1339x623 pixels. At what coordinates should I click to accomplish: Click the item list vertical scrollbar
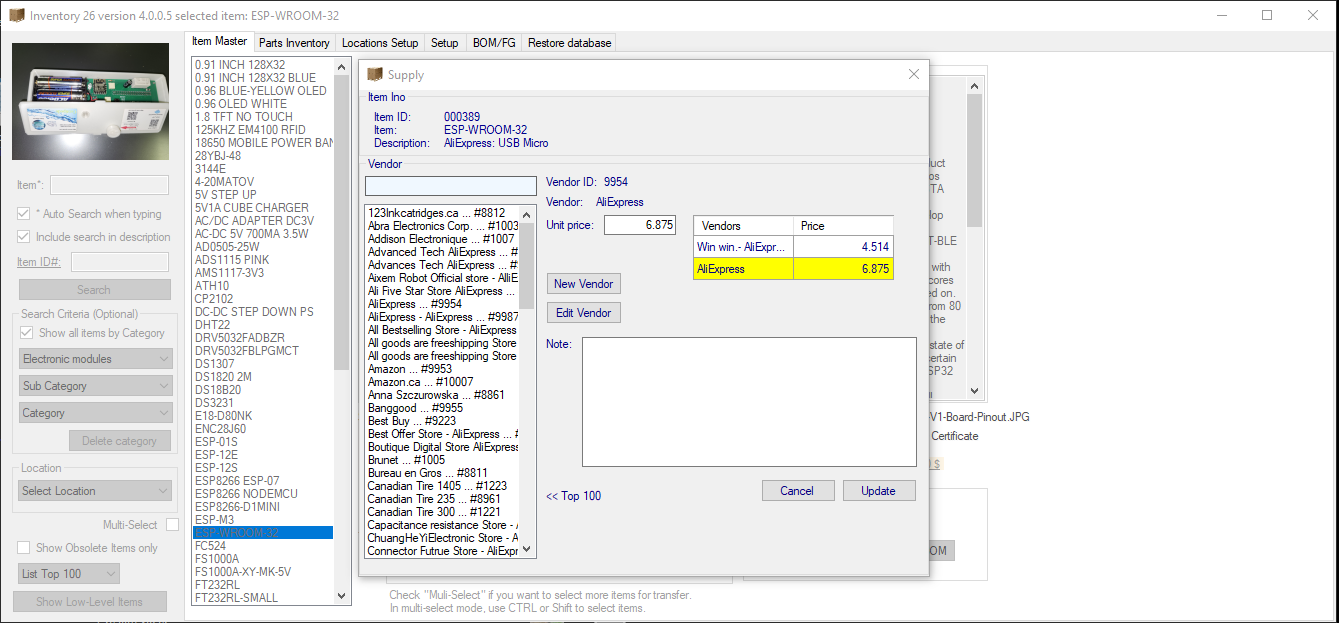coord(342,330)
